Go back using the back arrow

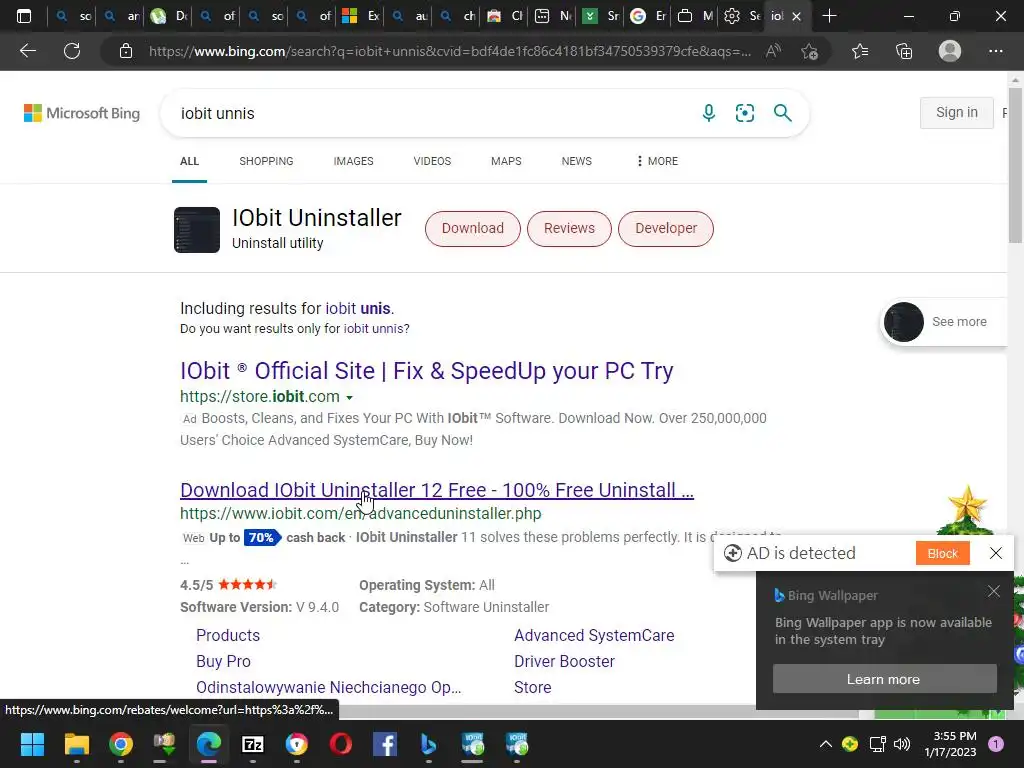pos(28,51)
